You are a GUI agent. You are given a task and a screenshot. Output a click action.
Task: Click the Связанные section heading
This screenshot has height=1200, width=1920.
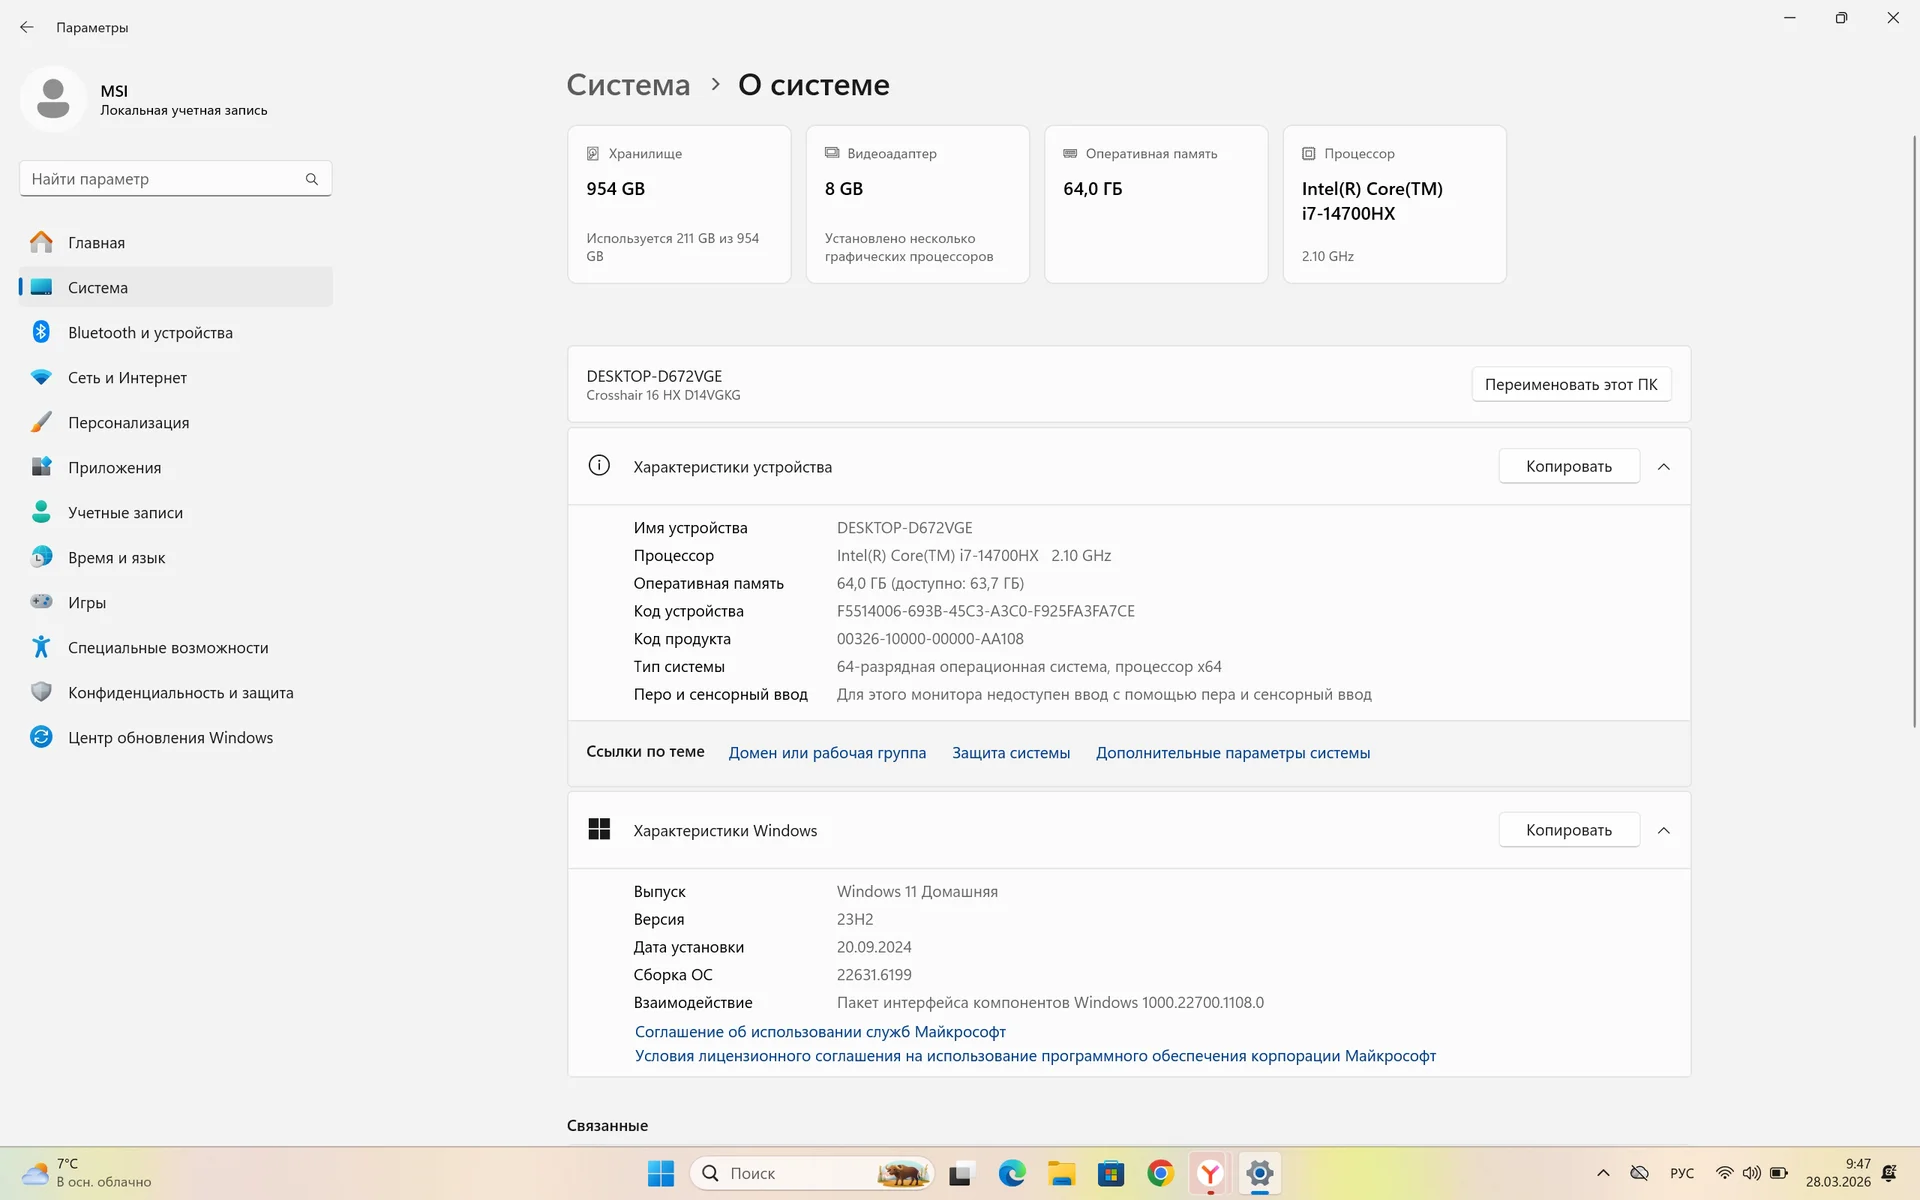pyautogui.click(x=607, y=1126)
